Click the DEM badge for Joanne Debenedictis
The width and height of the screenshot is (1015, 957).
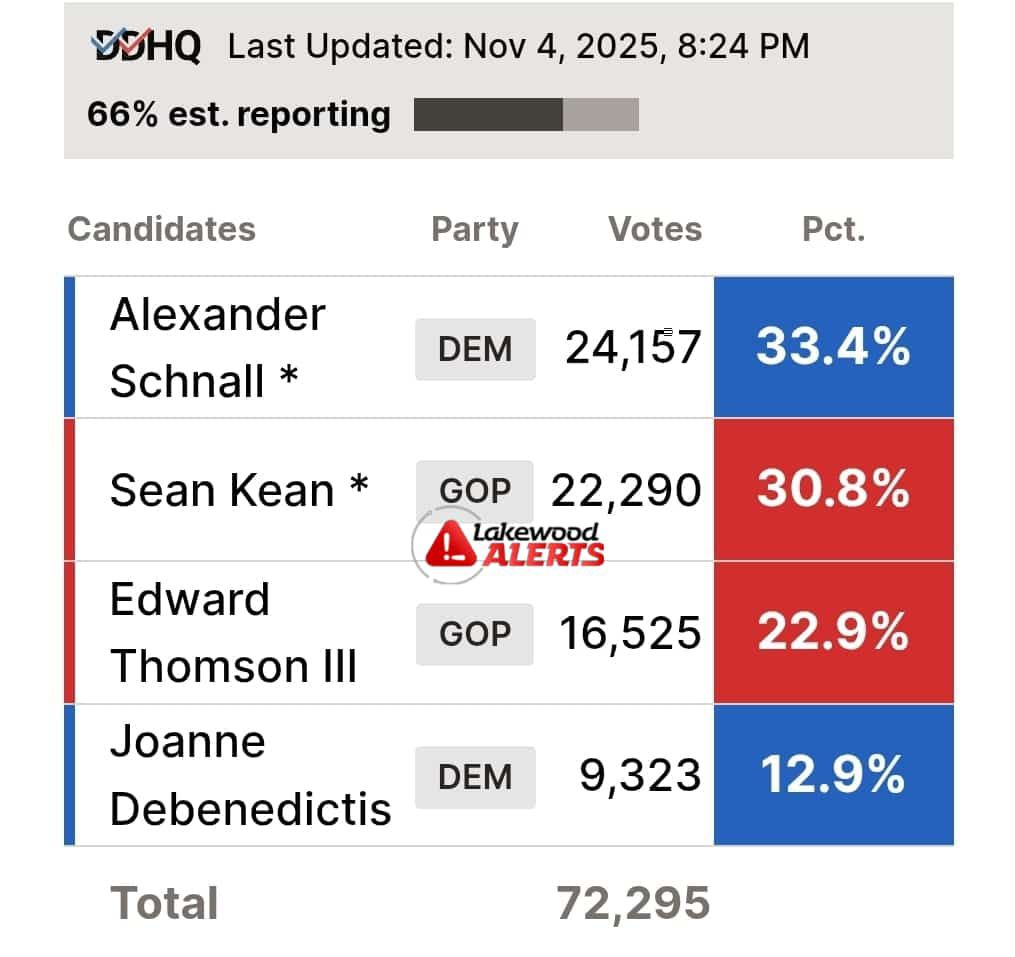[475, 777]
